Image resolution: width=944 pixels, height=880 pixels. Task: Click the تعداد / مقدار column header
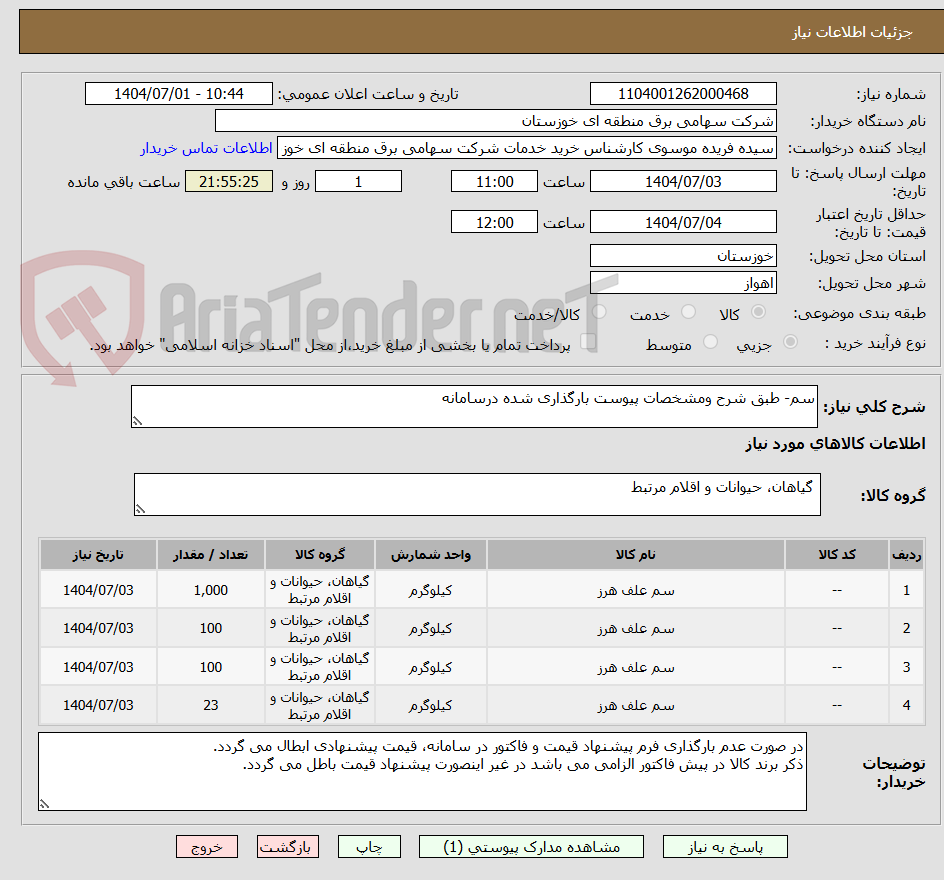(211, 554)
